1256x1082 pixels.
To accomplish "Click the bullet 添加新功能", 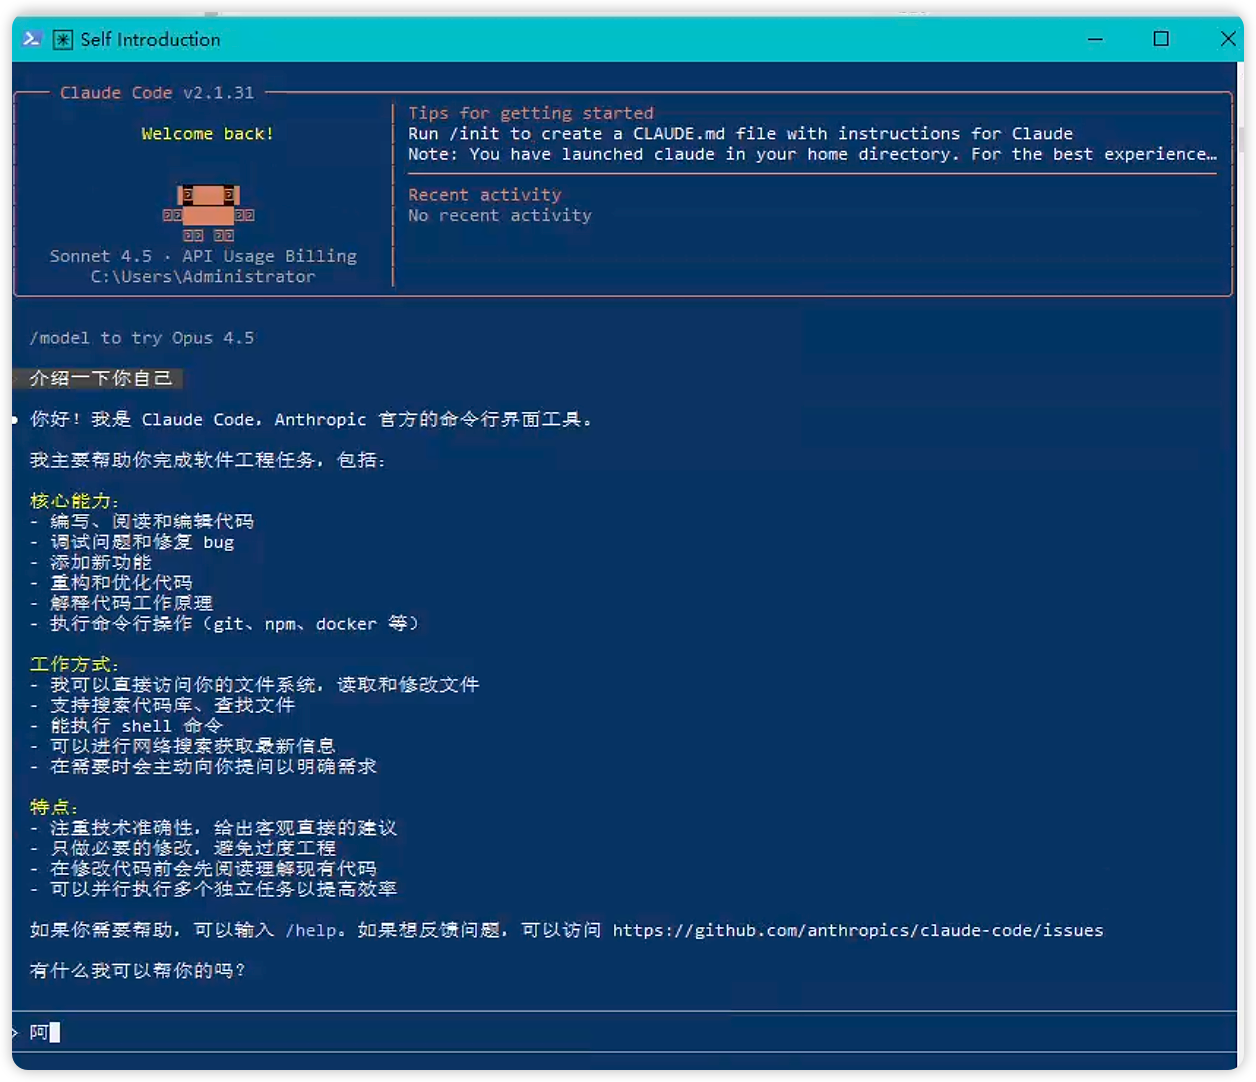I will (x=90, y=562).
